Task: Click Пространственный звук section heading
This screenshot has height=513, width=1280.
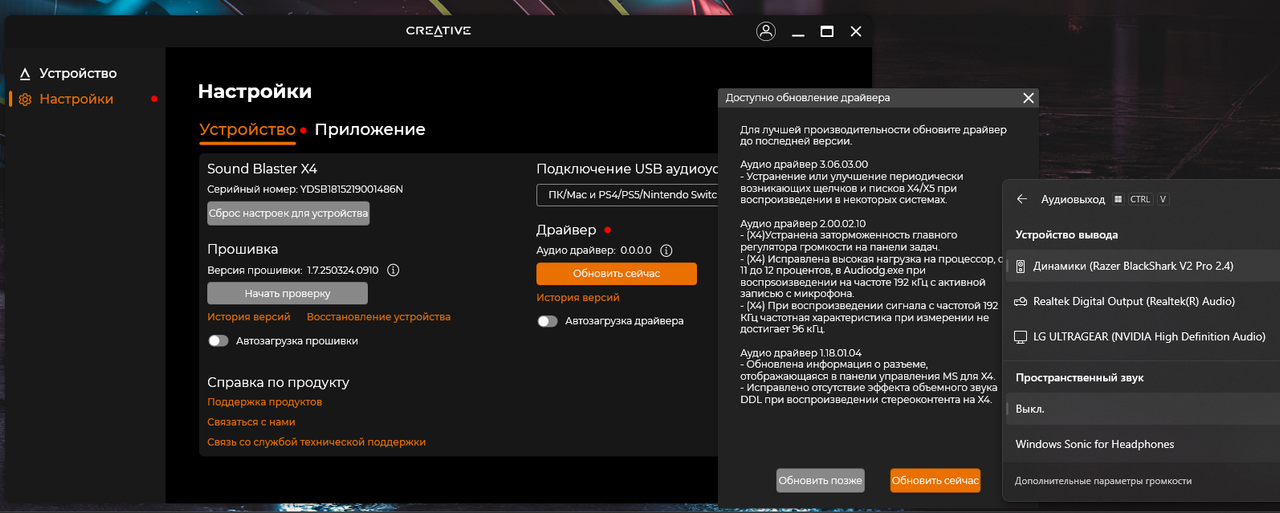Action: [1079, 378]
